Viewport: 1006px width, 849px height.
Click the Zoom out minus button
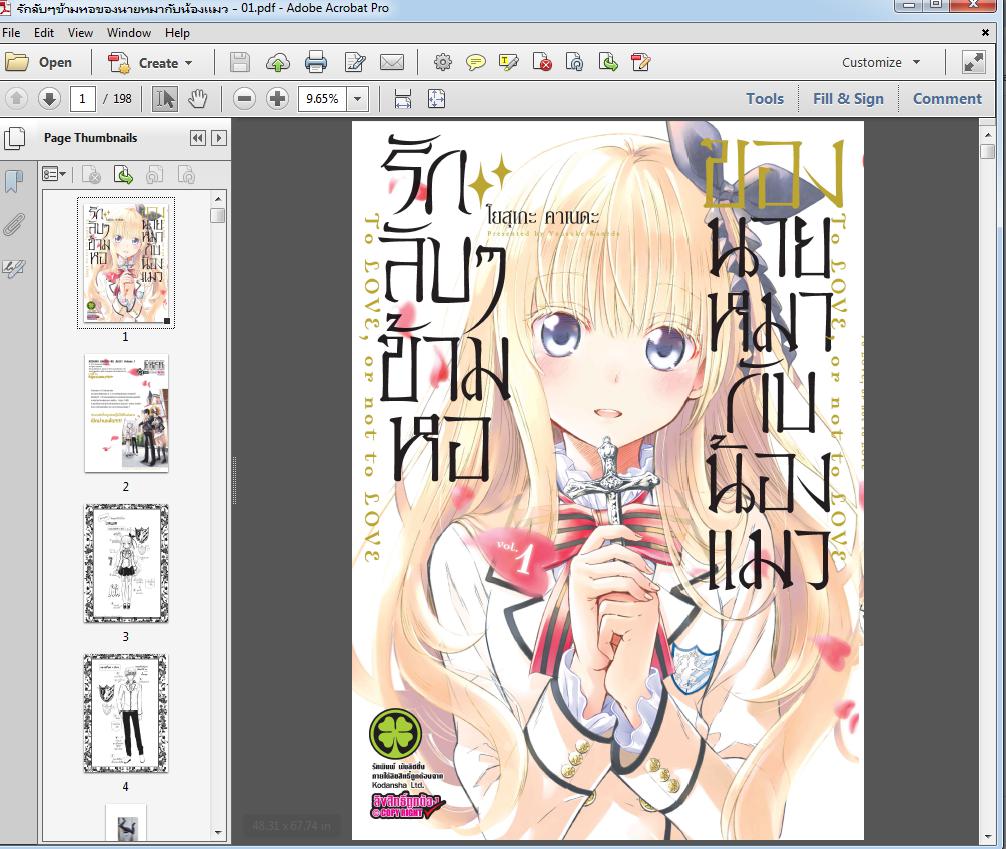coord(244,99)
